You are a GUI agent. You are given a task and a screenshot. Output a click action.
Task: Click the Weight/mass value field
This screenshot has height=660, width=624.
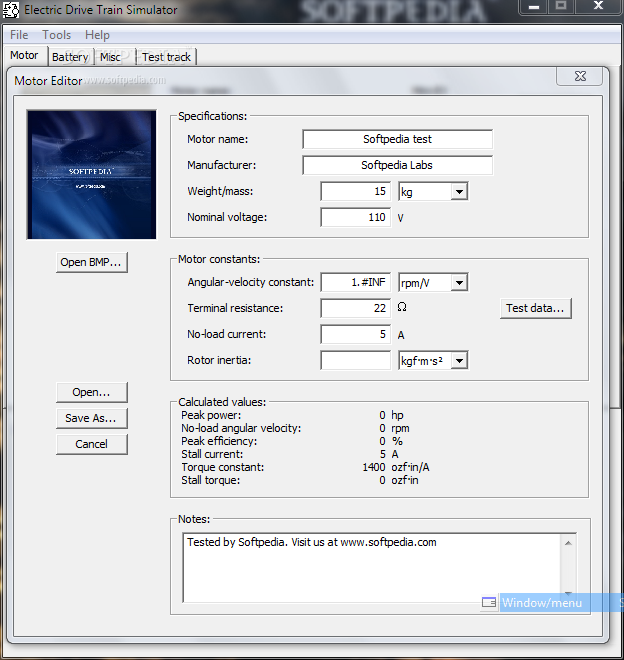click(355, 192)
